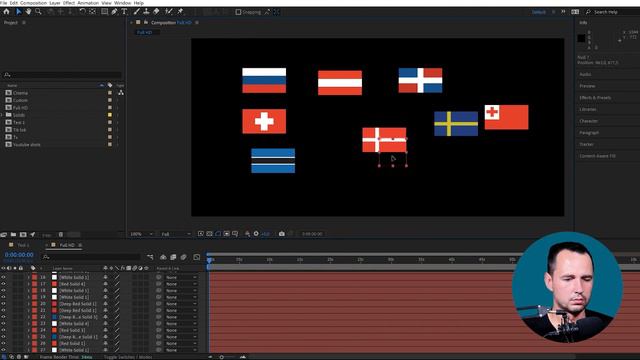Select the Rotation tool
The width and height of the screenshot is (640, 360).
[x=82, y=12]
